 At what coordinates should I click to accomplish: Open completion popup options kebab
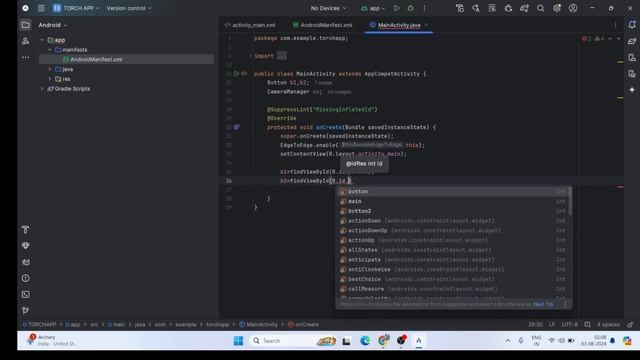coord(565,304)
